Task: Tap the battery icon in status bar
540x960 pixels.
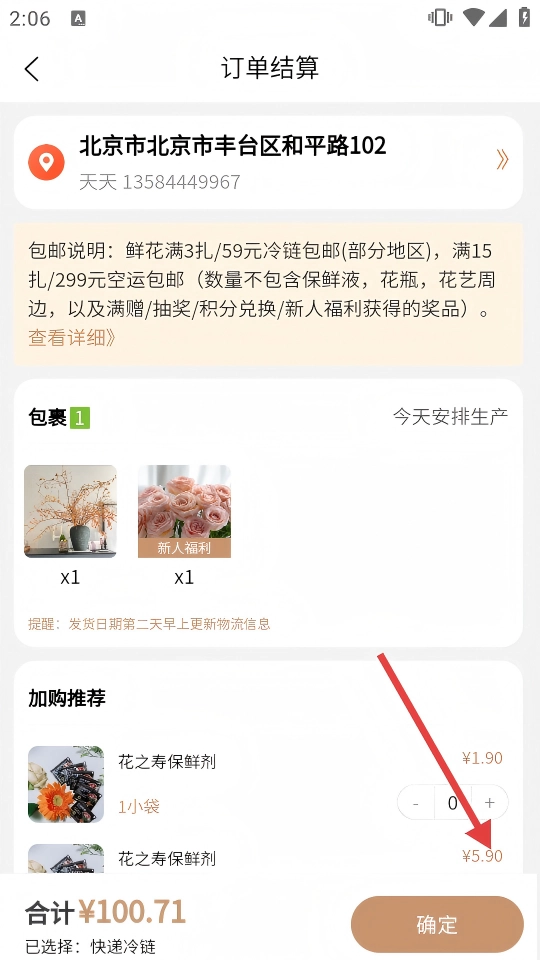Action: click(x=524, y=17)
